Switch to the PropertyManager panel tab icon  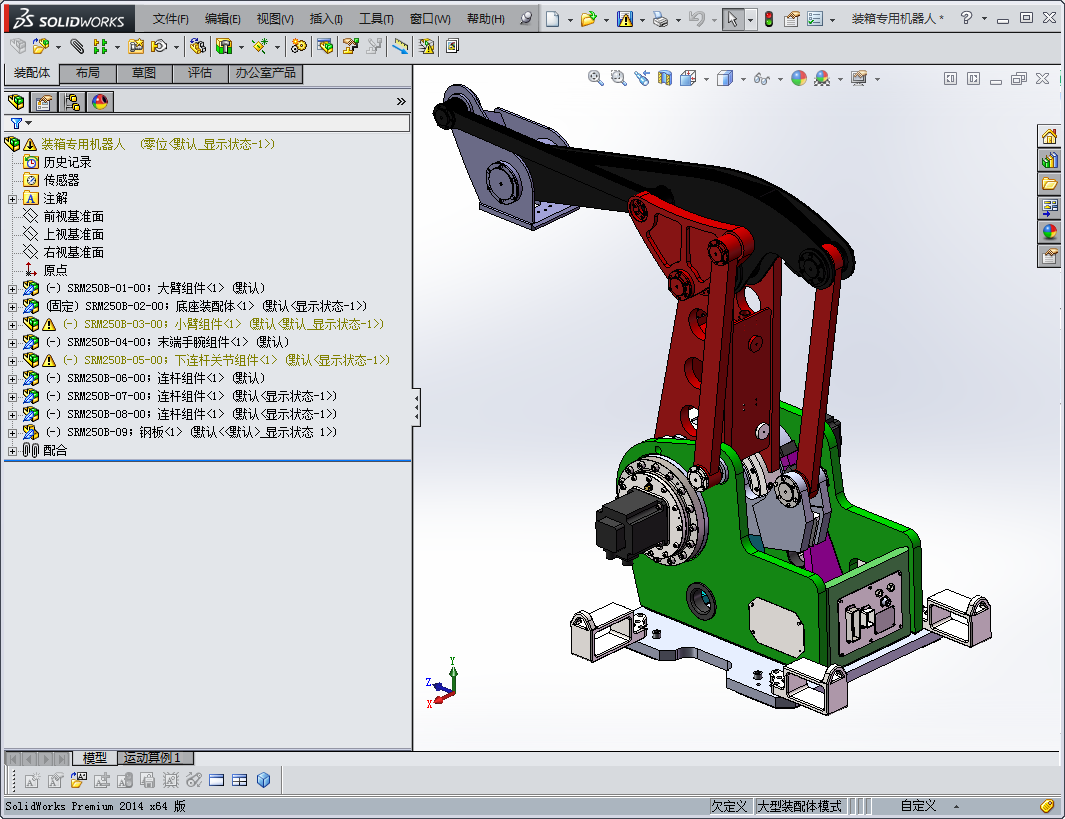(x=43, y=101)
